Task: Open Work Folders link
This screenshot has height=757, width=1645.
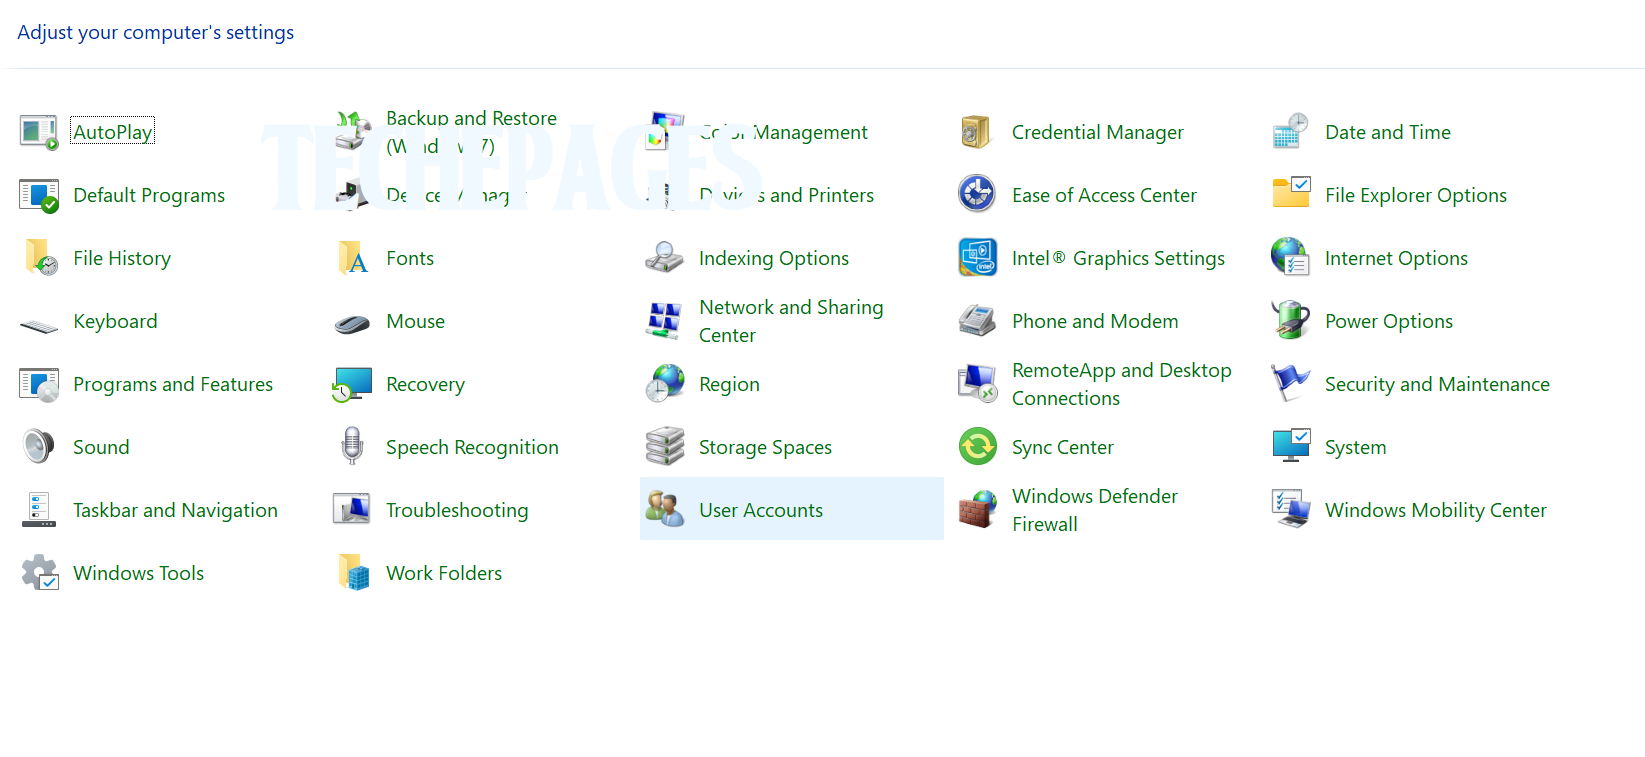Action: [x=444, y=573]
